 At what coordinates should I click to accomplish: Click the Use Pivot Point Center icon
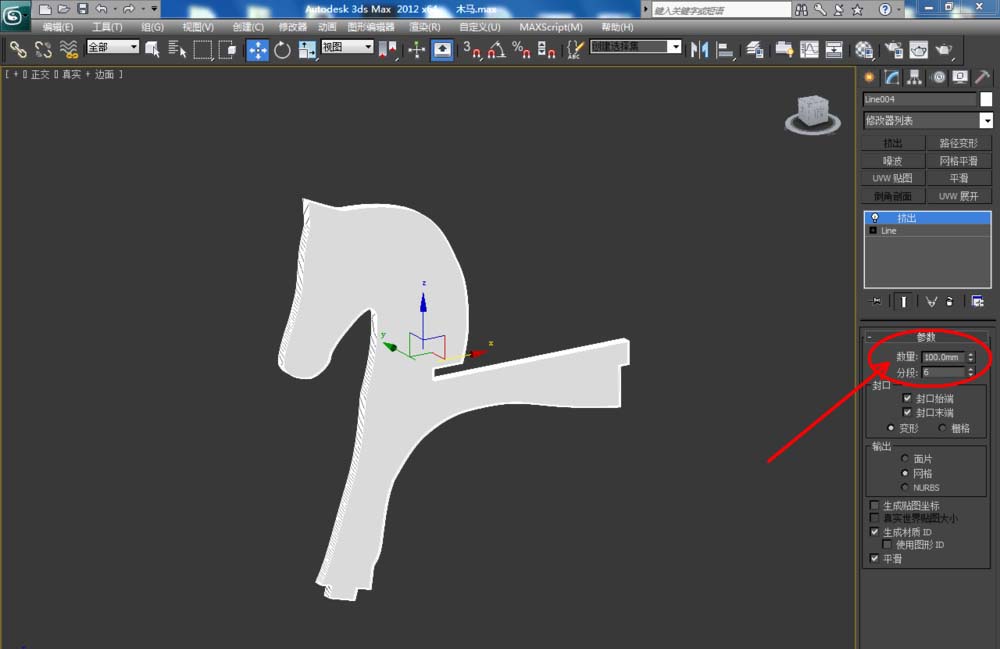click(x=387, y=49)
